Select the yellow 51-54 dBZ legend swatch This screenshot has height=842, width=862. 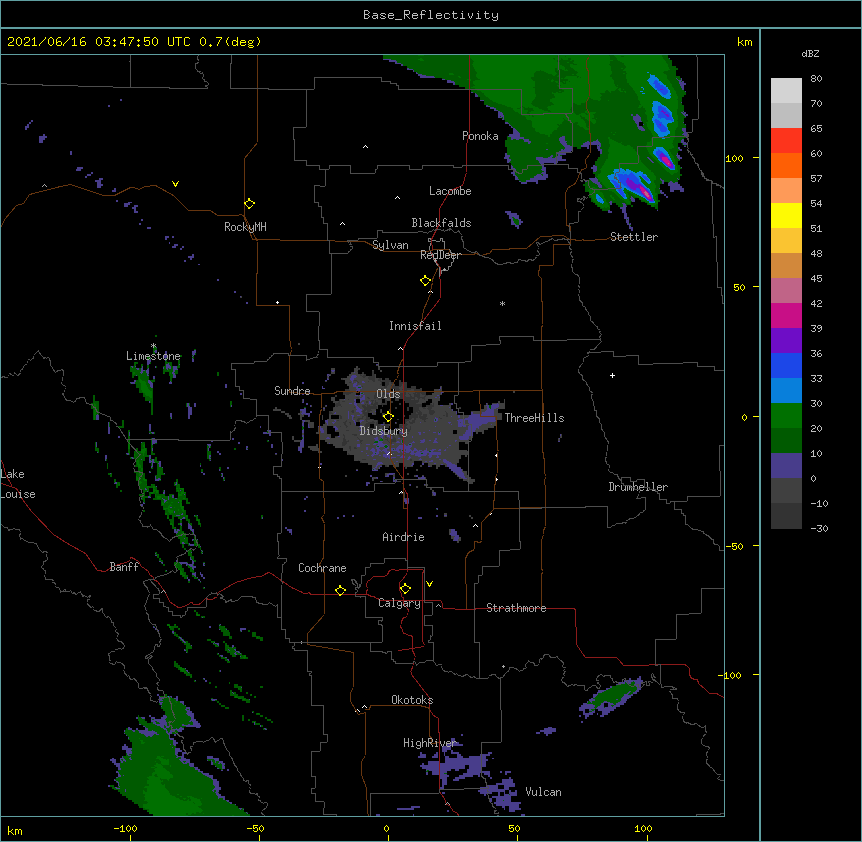tap(786, 215)
